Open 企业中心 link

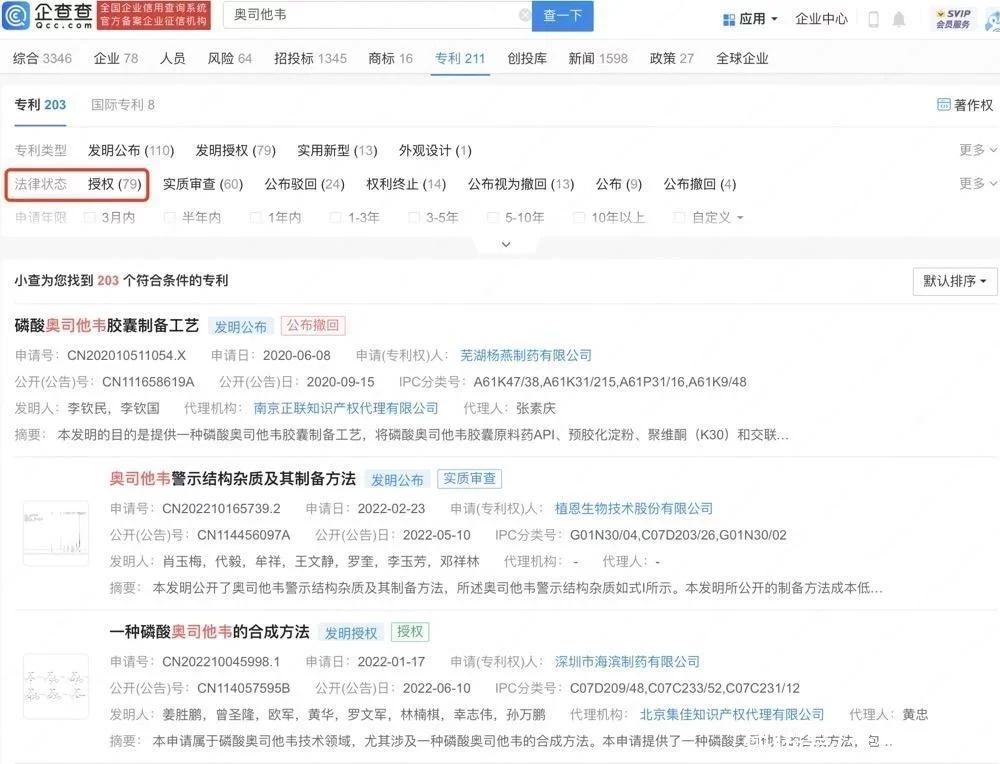821,19
